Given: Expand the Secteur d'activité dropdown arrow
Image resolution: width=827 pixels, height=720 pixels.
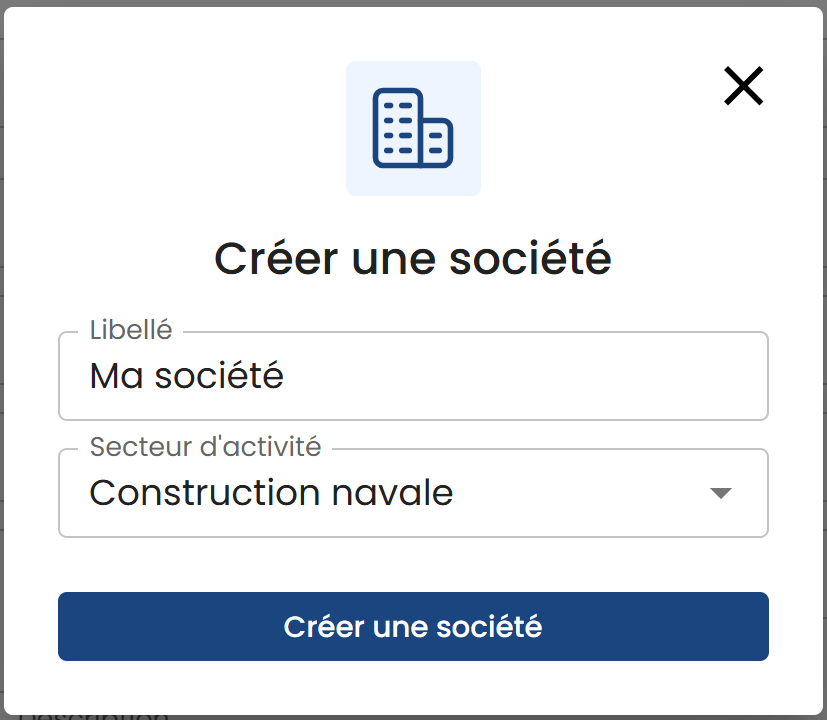Looking at the screenshot, I should pyautogui.click(x=720, y=493).
